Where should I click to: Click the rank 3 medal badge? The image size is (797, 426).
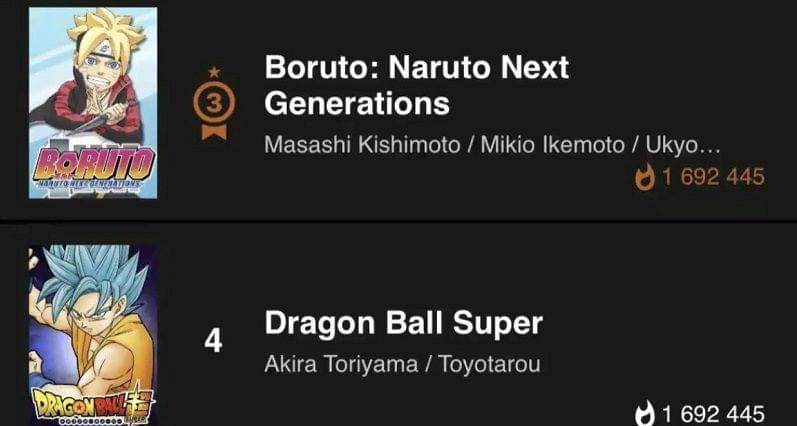point(213,100)
